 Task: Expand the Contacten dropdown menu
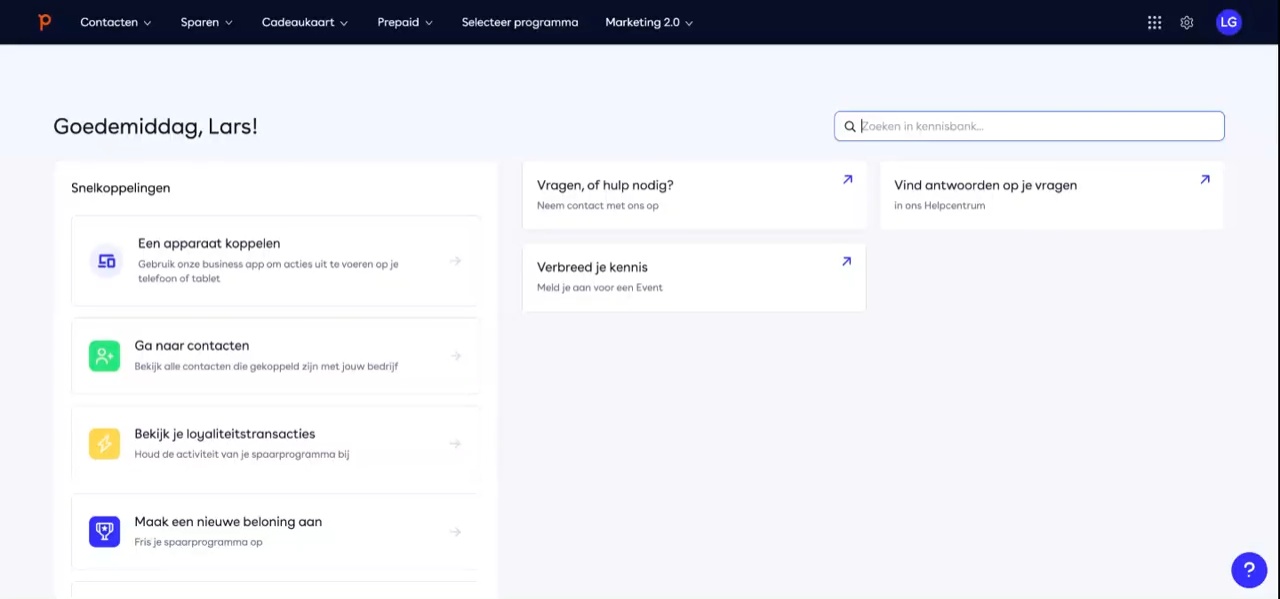116,22
